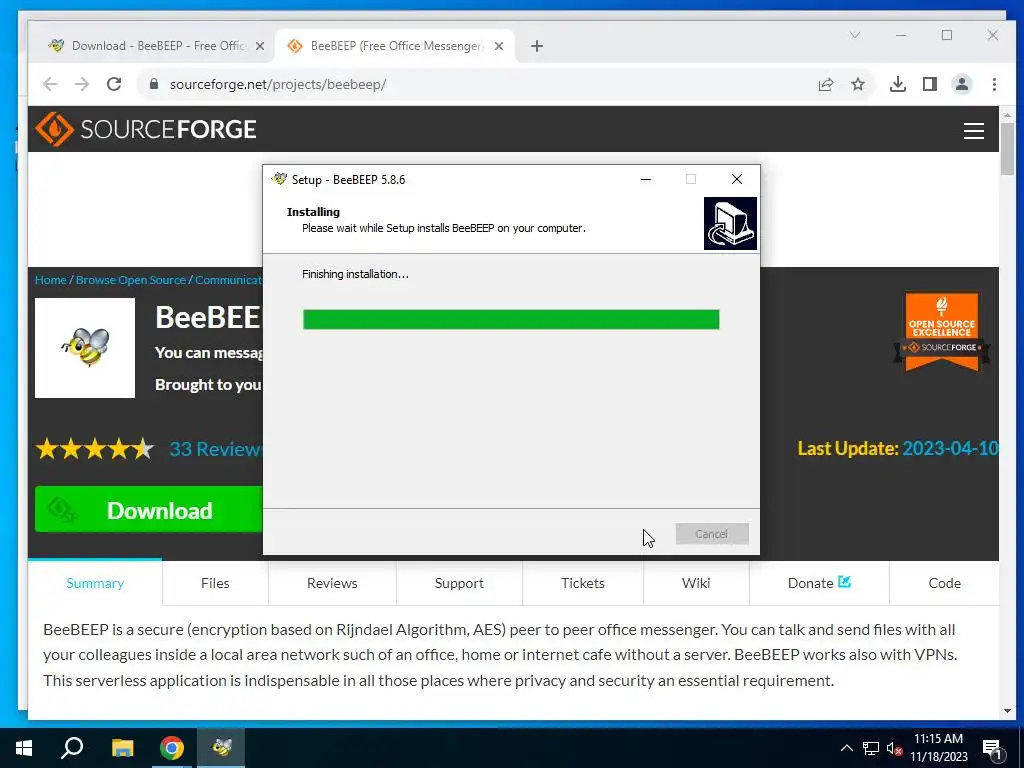Click the Donate external link icon
1024x768 pixels.
coord(844,581)
